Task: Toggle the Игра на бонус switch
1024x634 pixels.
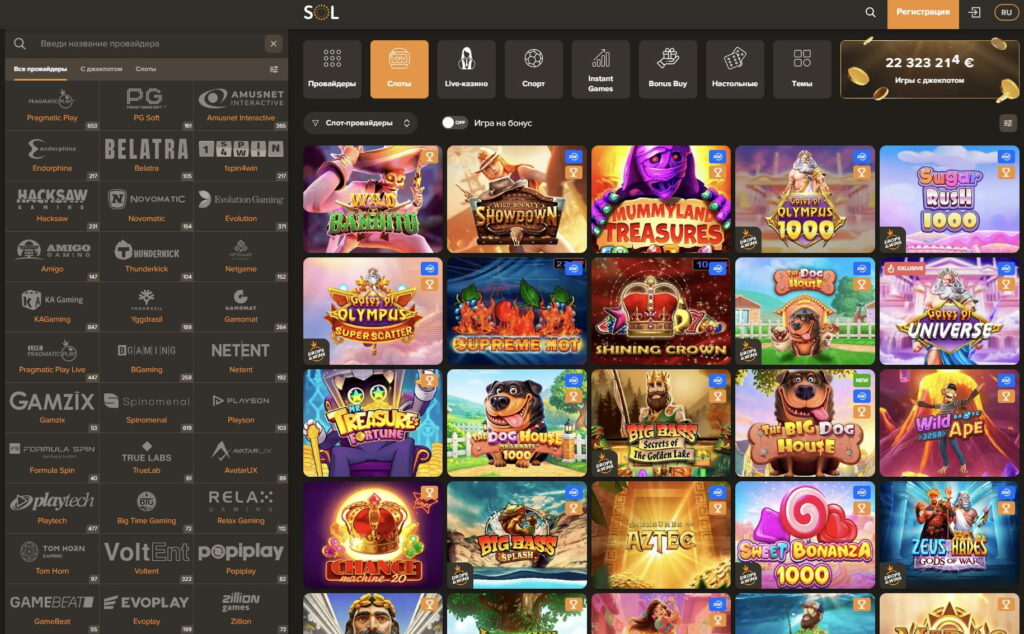Action: [455, 123]
